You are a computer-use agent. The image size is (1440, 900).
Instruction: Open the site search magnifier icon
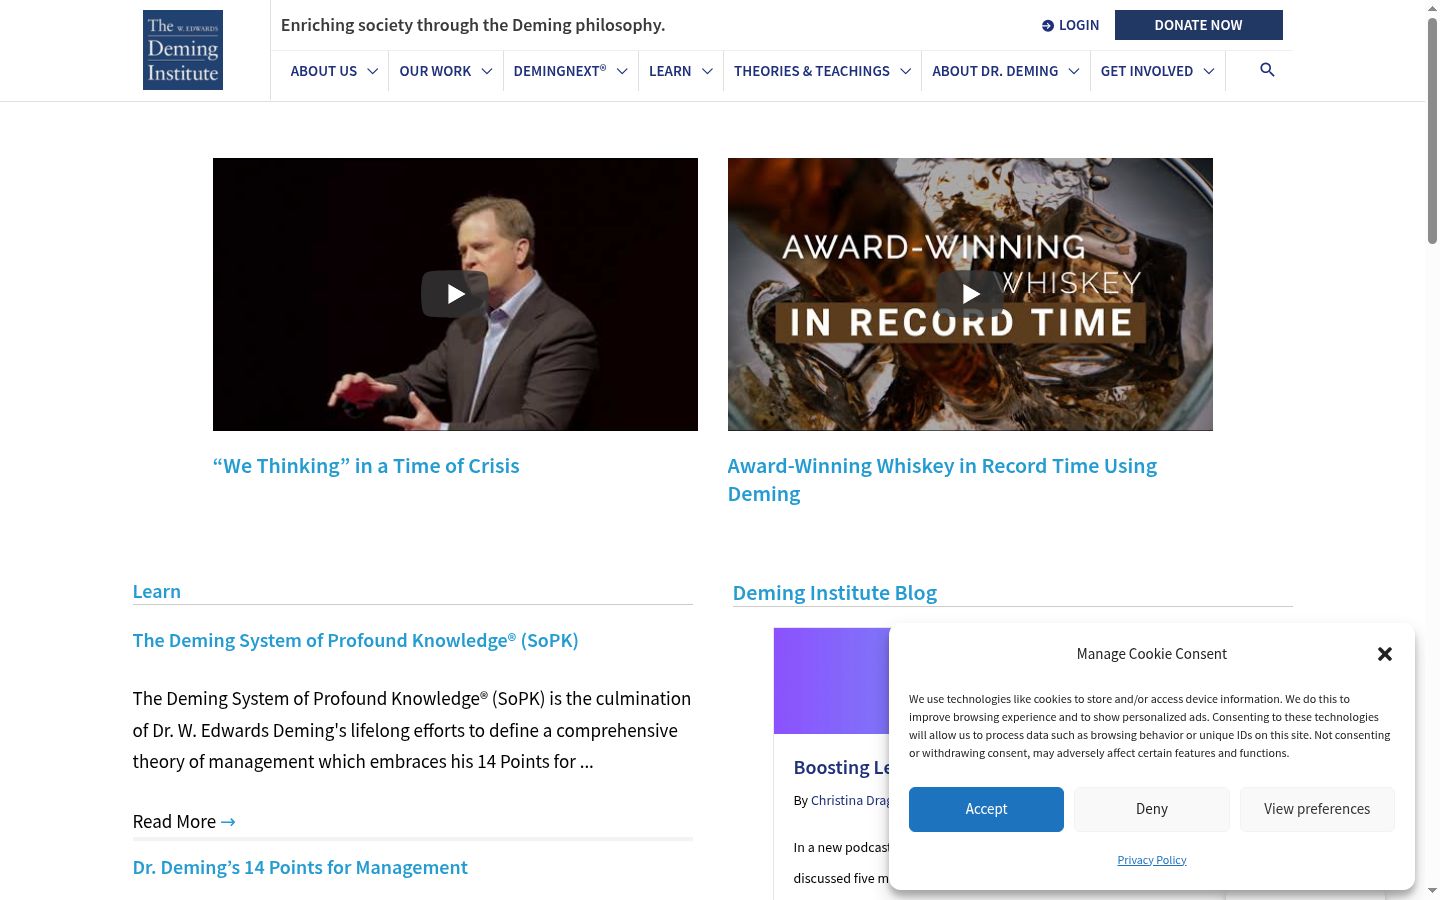pos(1267,70)
